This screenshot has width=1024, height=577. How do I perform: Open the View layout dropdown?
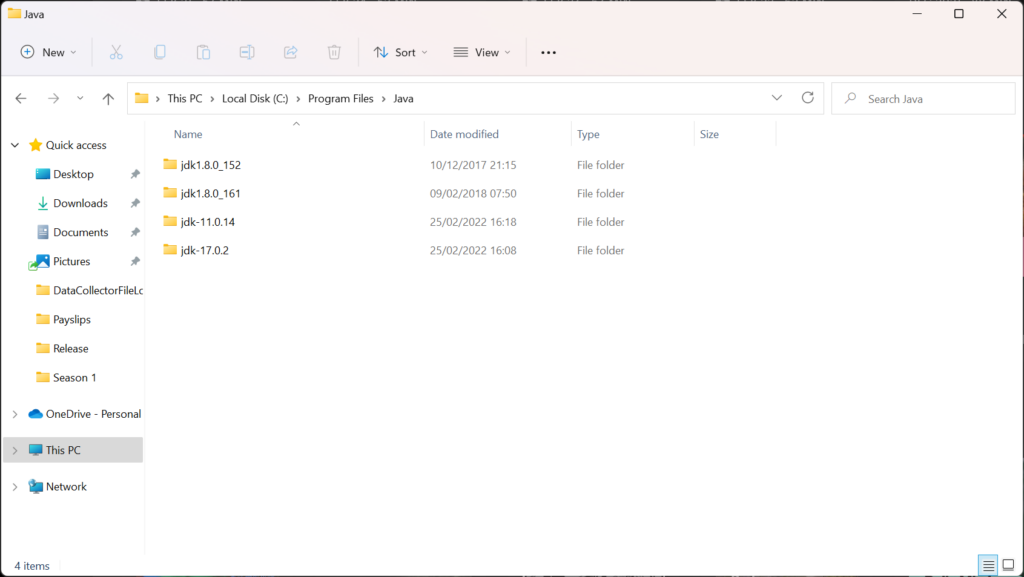point(482,52)
